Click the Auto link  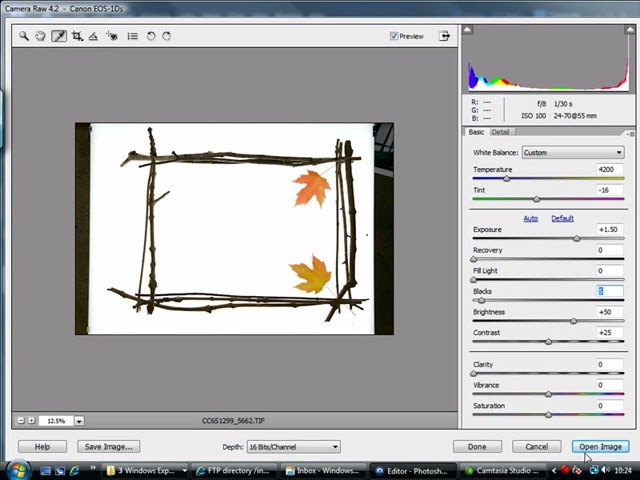click(x=530, y=219)
